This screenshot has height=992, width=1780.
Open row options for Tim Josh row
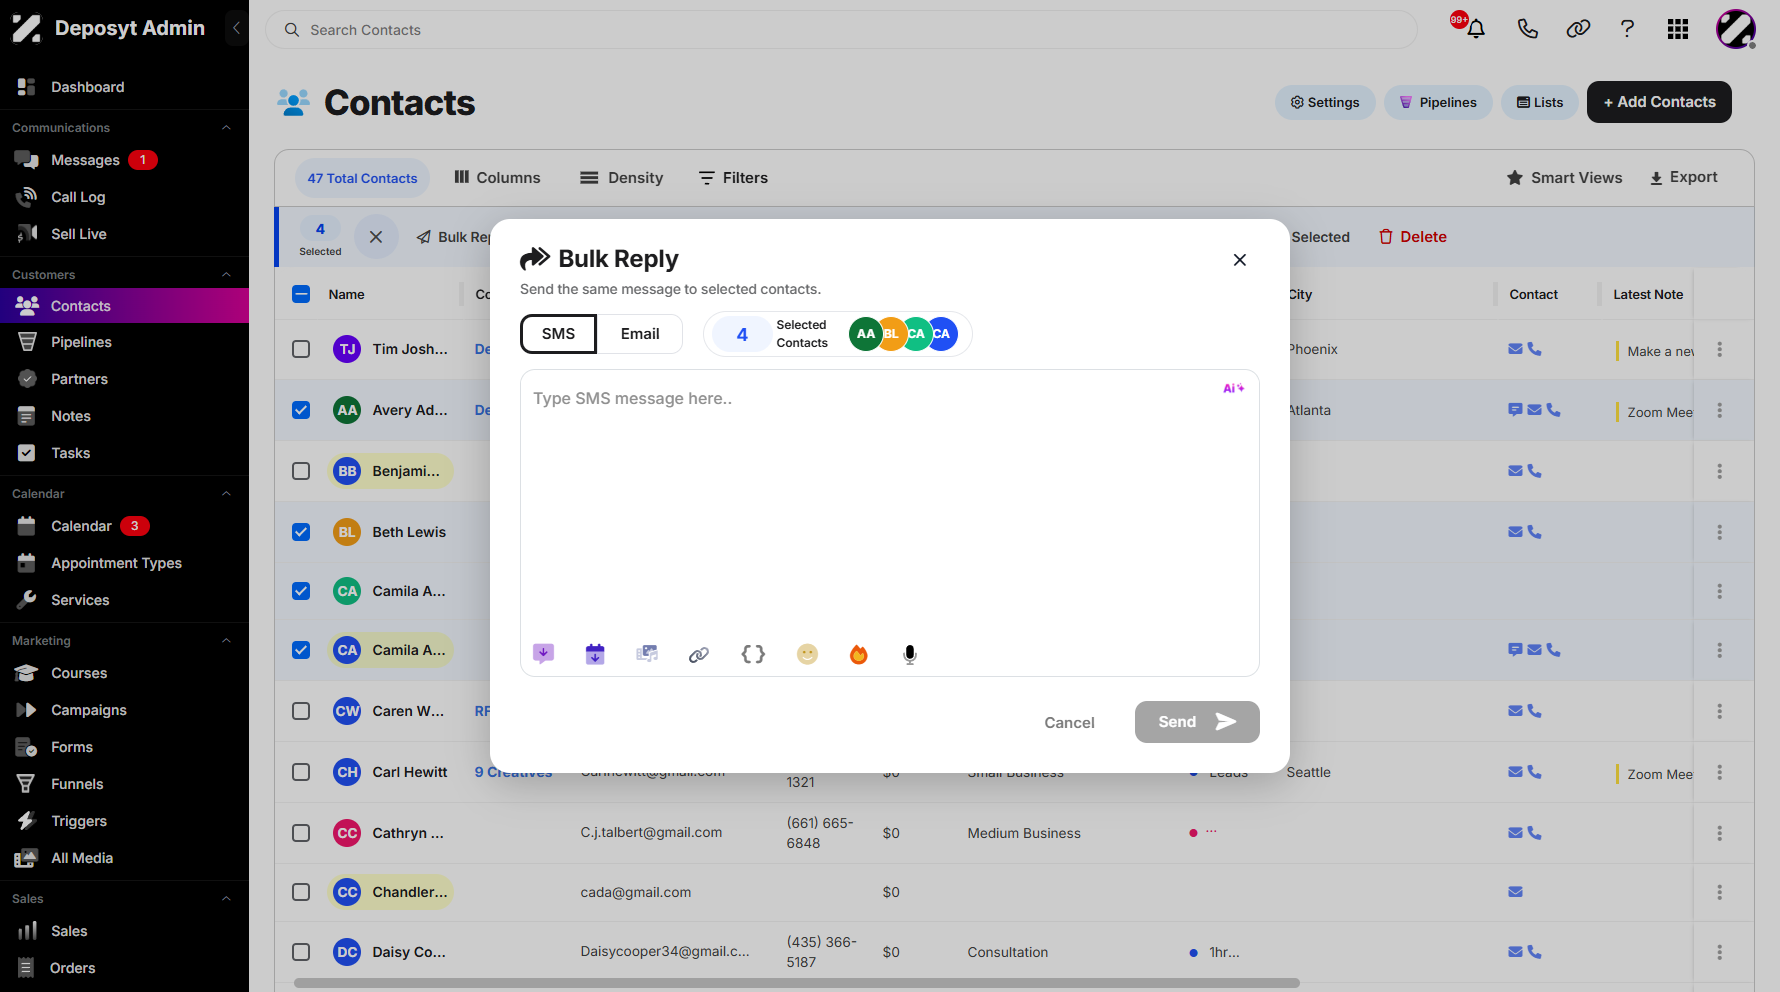[1720, 349]
